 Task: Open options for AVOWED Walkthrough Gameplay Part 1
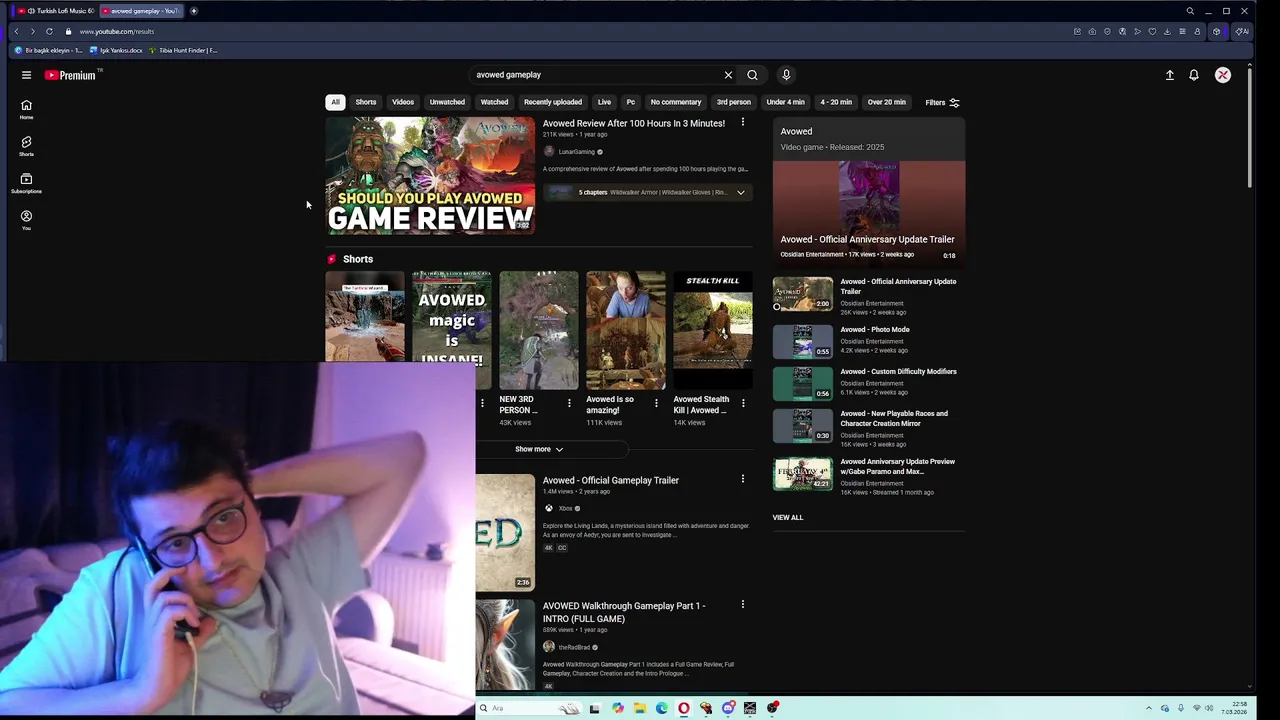tap(742, 604)
